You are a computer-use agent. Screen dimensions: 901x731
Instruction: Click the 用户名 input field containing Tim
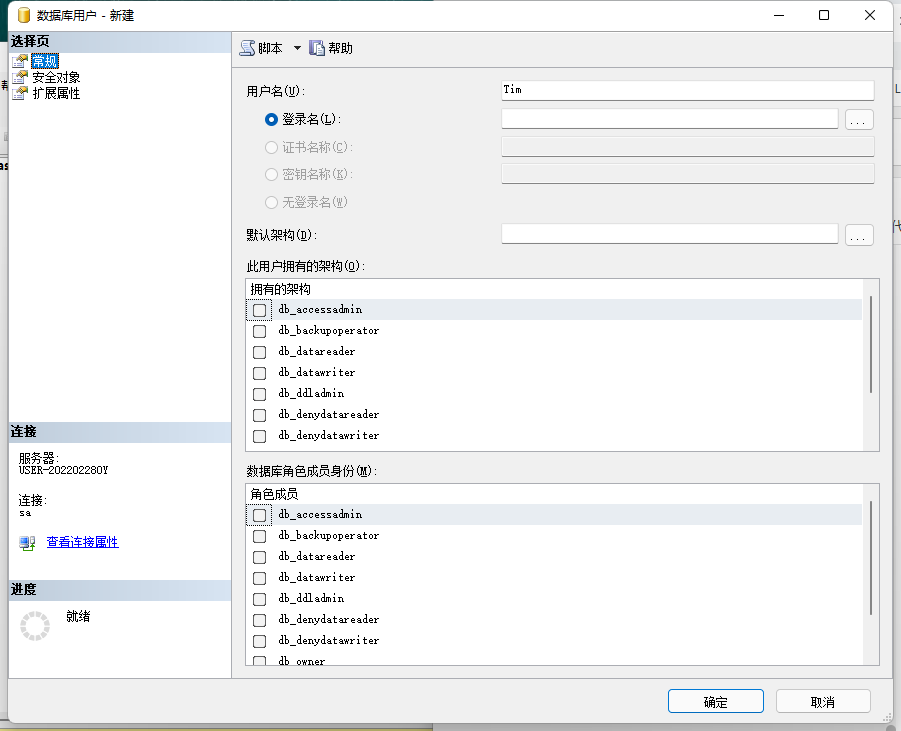(688, 90)
